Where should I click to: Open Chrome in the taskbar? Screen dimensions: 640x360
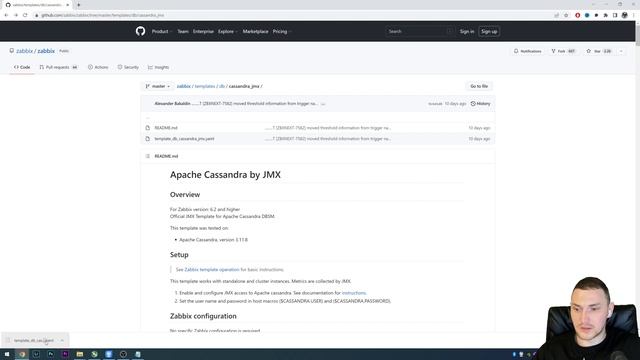tap(22, 354)
